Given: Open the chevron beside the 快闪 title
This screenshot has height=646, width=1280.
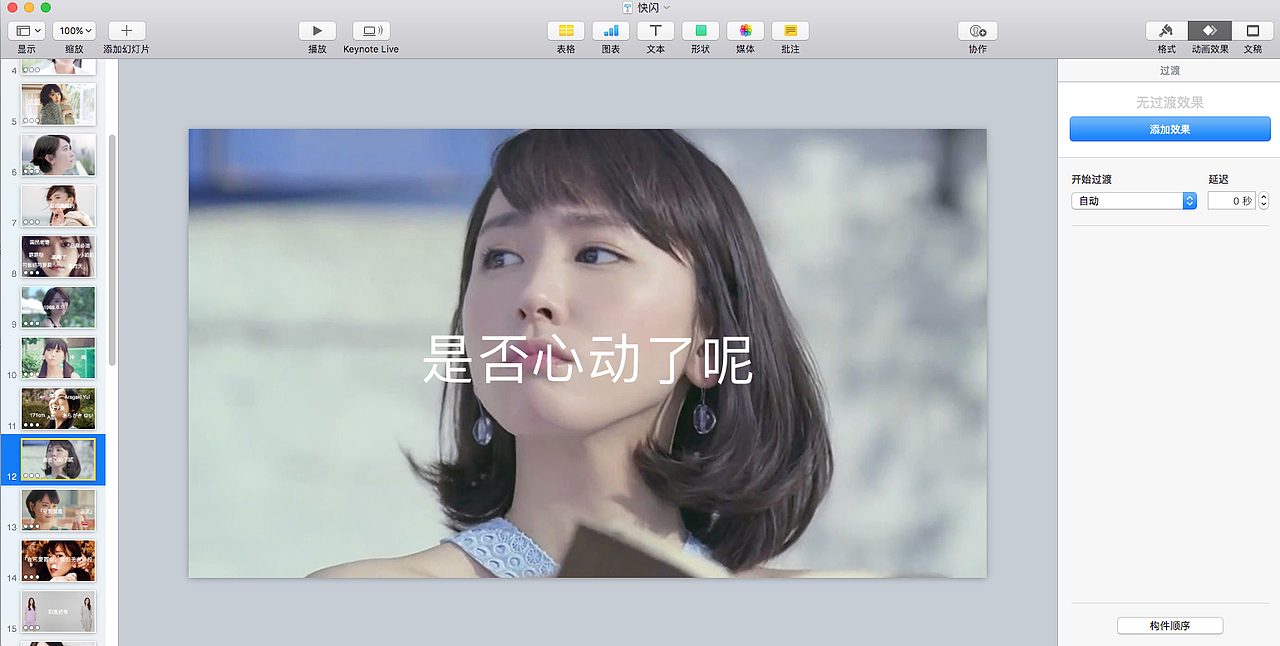Looking at the screenshot, I should pos(664,7).
